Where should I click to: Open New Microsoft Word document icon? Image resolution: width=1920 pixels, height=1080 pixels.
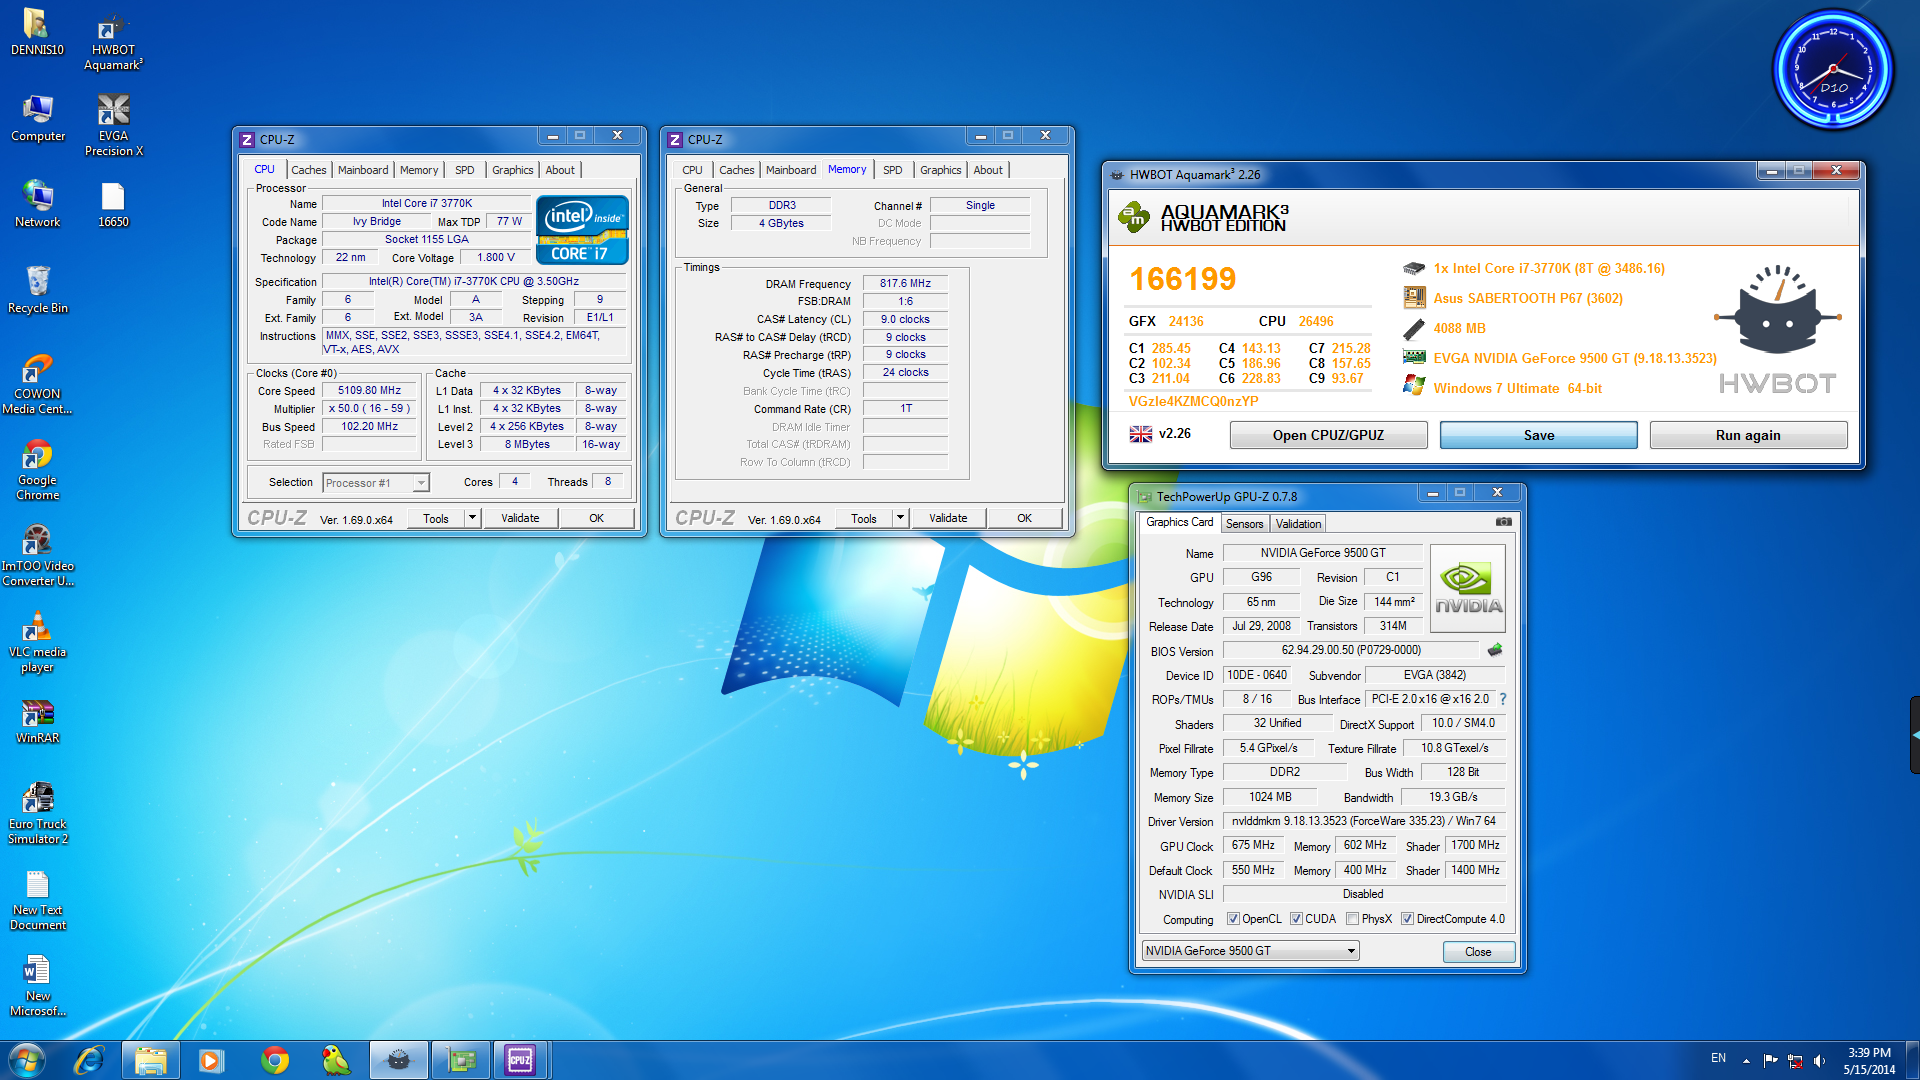click(37, 985)
